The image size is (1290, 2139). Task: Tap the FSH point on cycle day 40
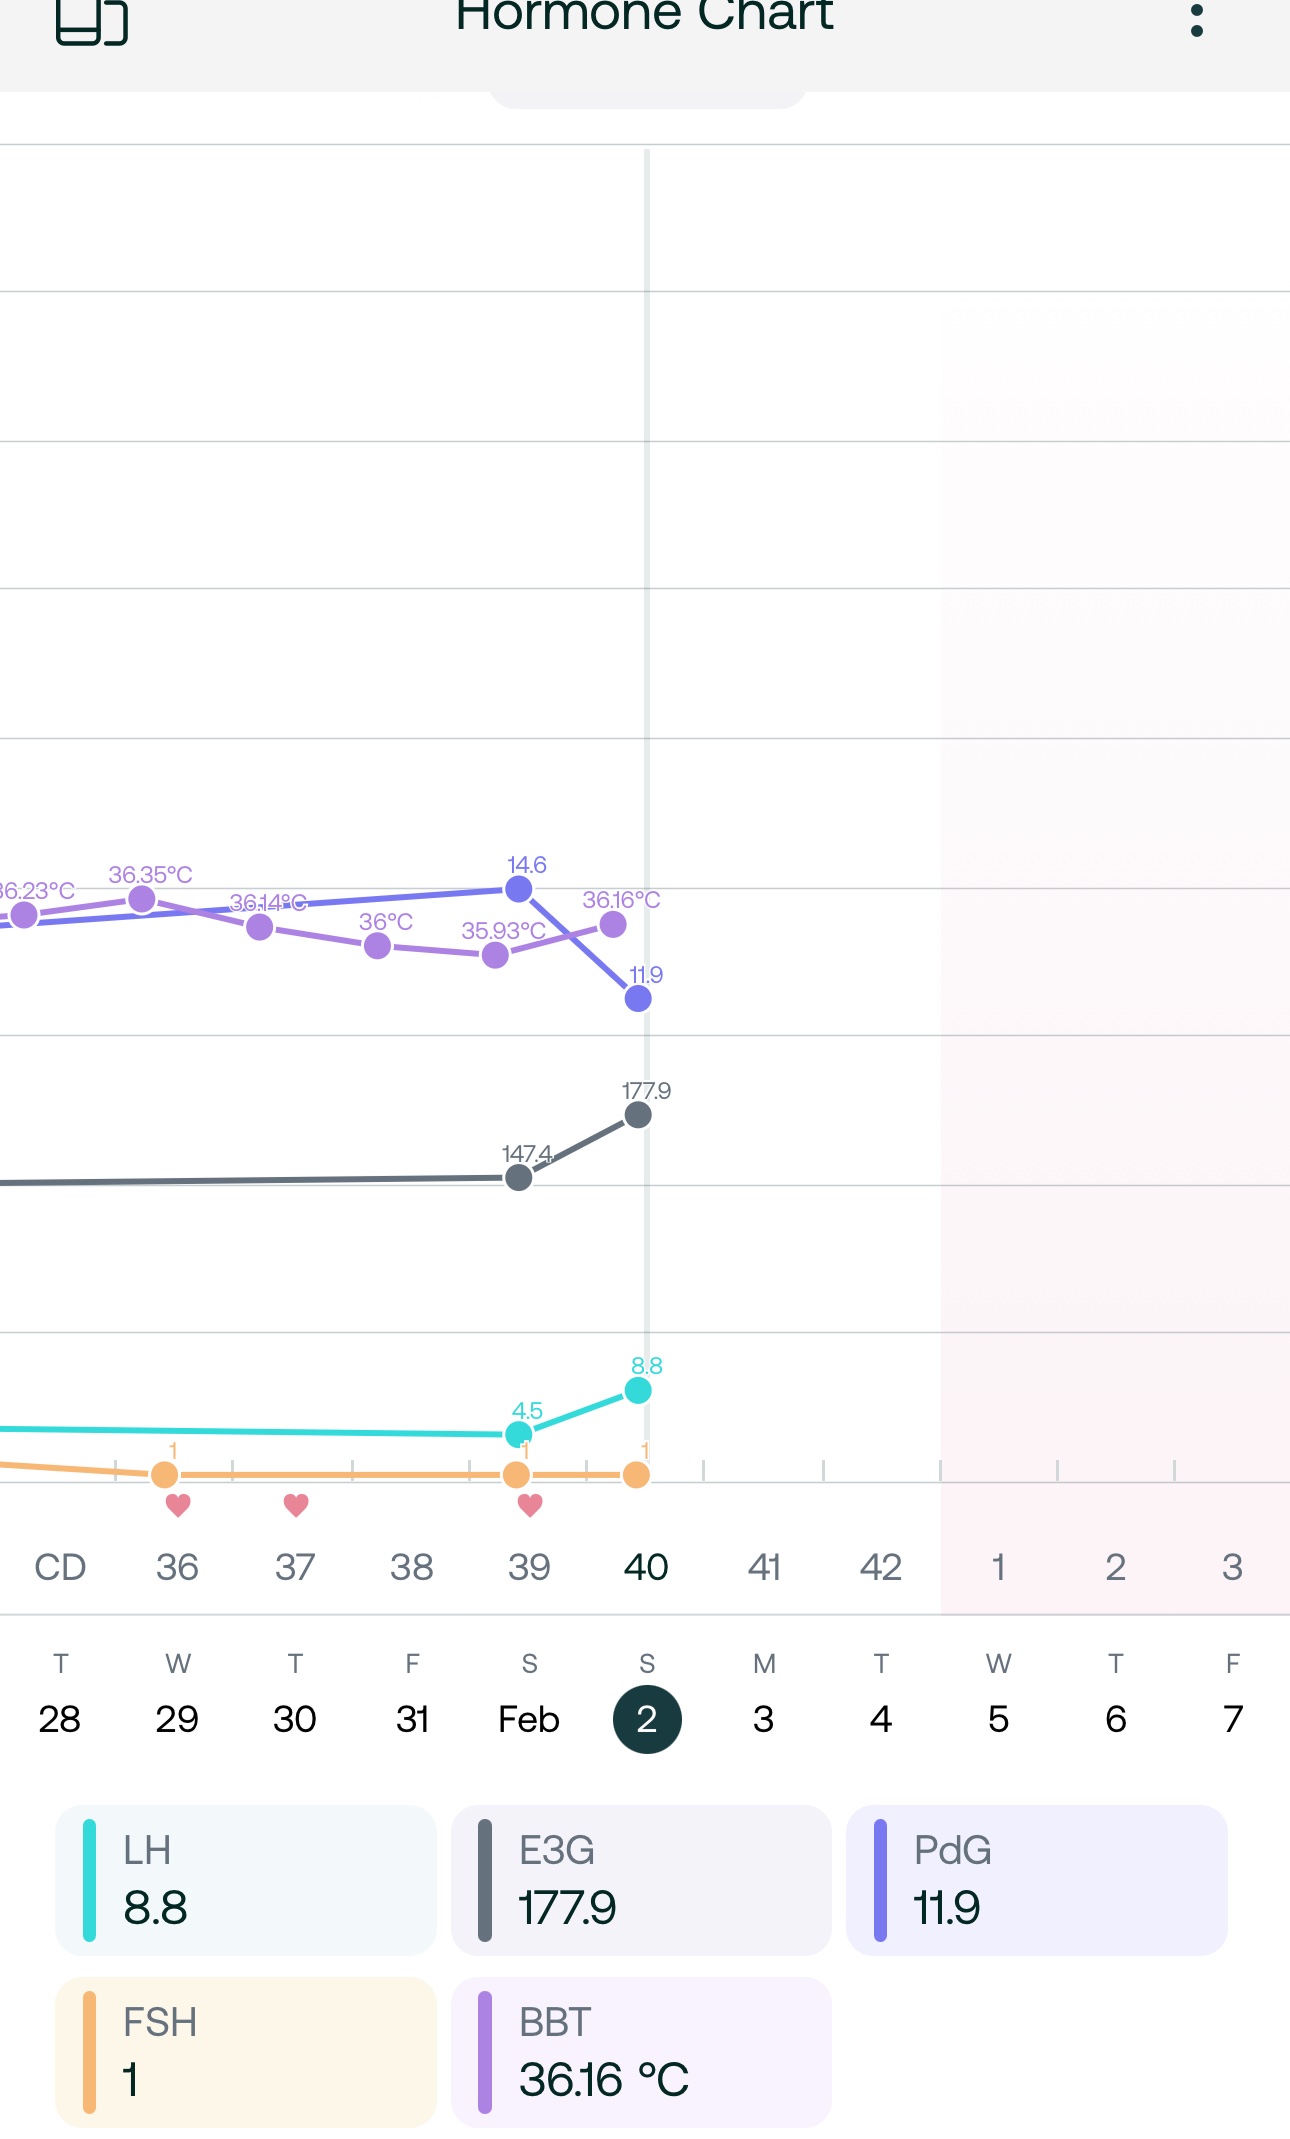click(x=636, y=1474)
